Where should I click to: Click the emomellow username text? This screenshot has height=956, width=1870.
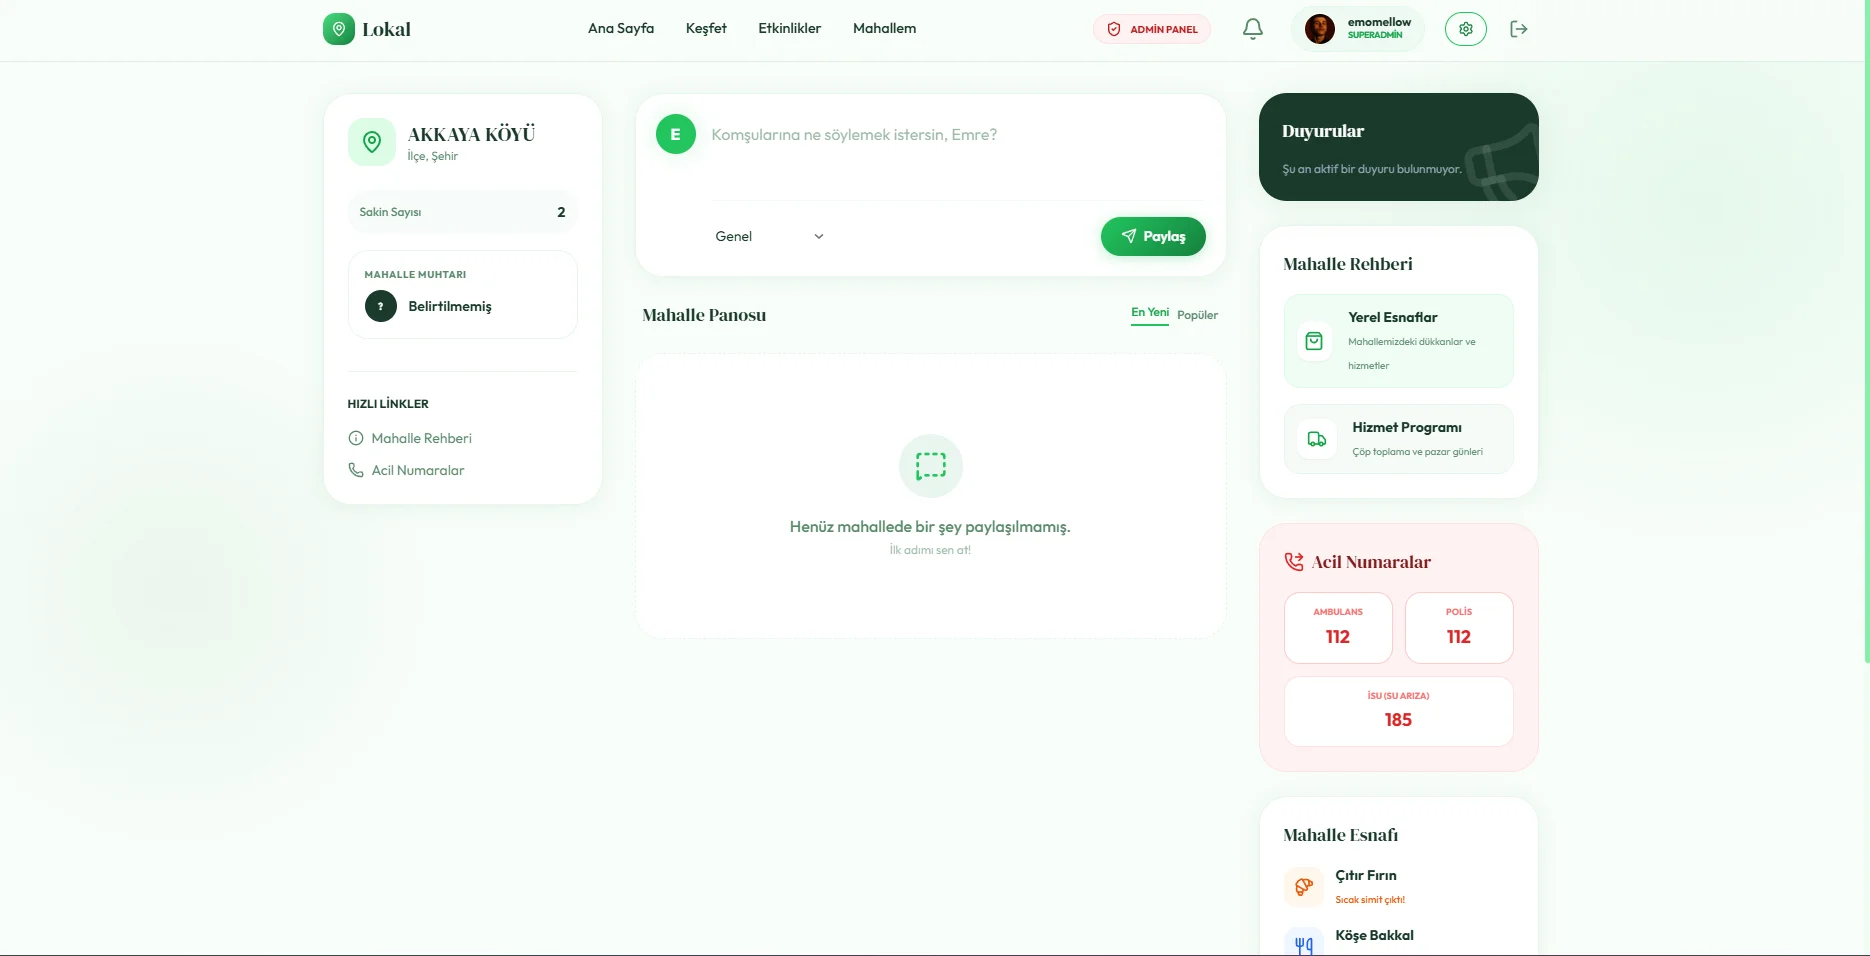[1379, 22]
